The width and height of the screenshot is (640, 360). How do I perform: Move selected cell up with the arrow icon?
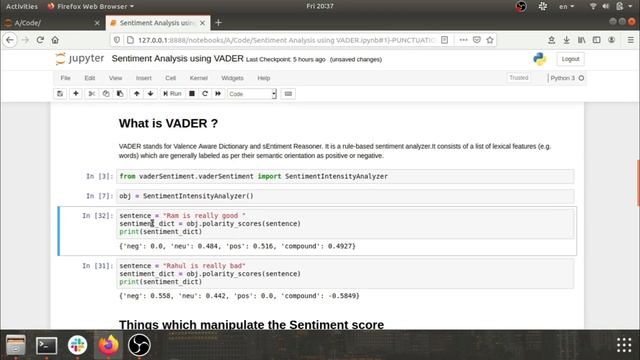click(x=137, y=93)
